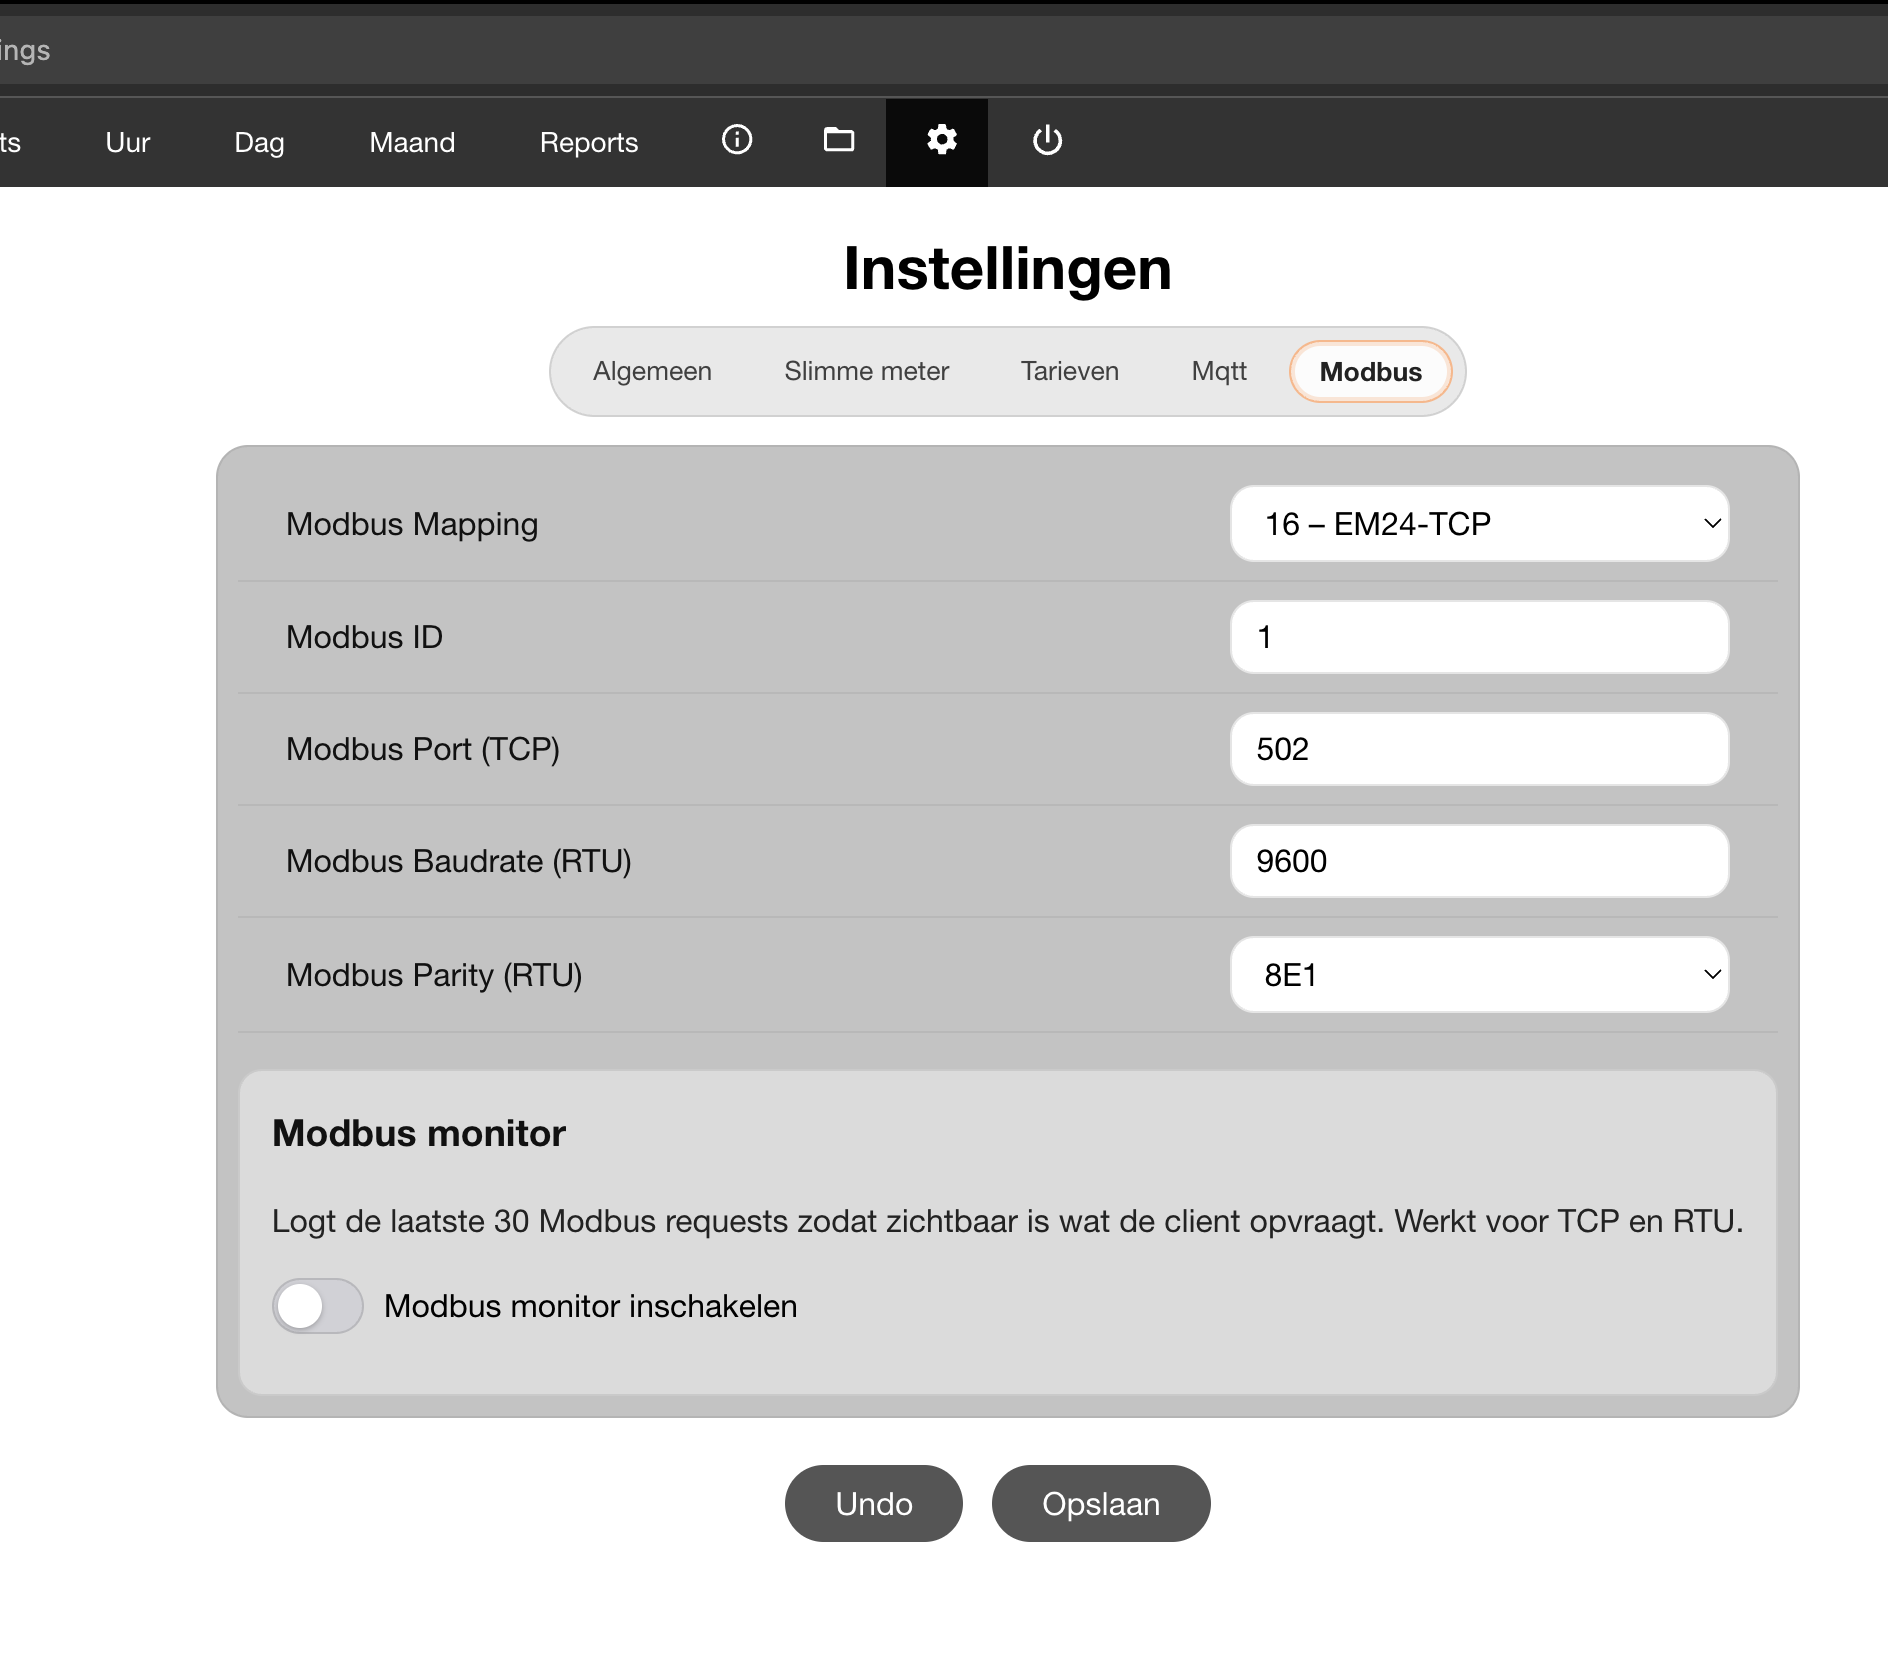Click the Modbus monitor heading
The height and width of the screenshot is (1660, 1888).
(419, 1133)
